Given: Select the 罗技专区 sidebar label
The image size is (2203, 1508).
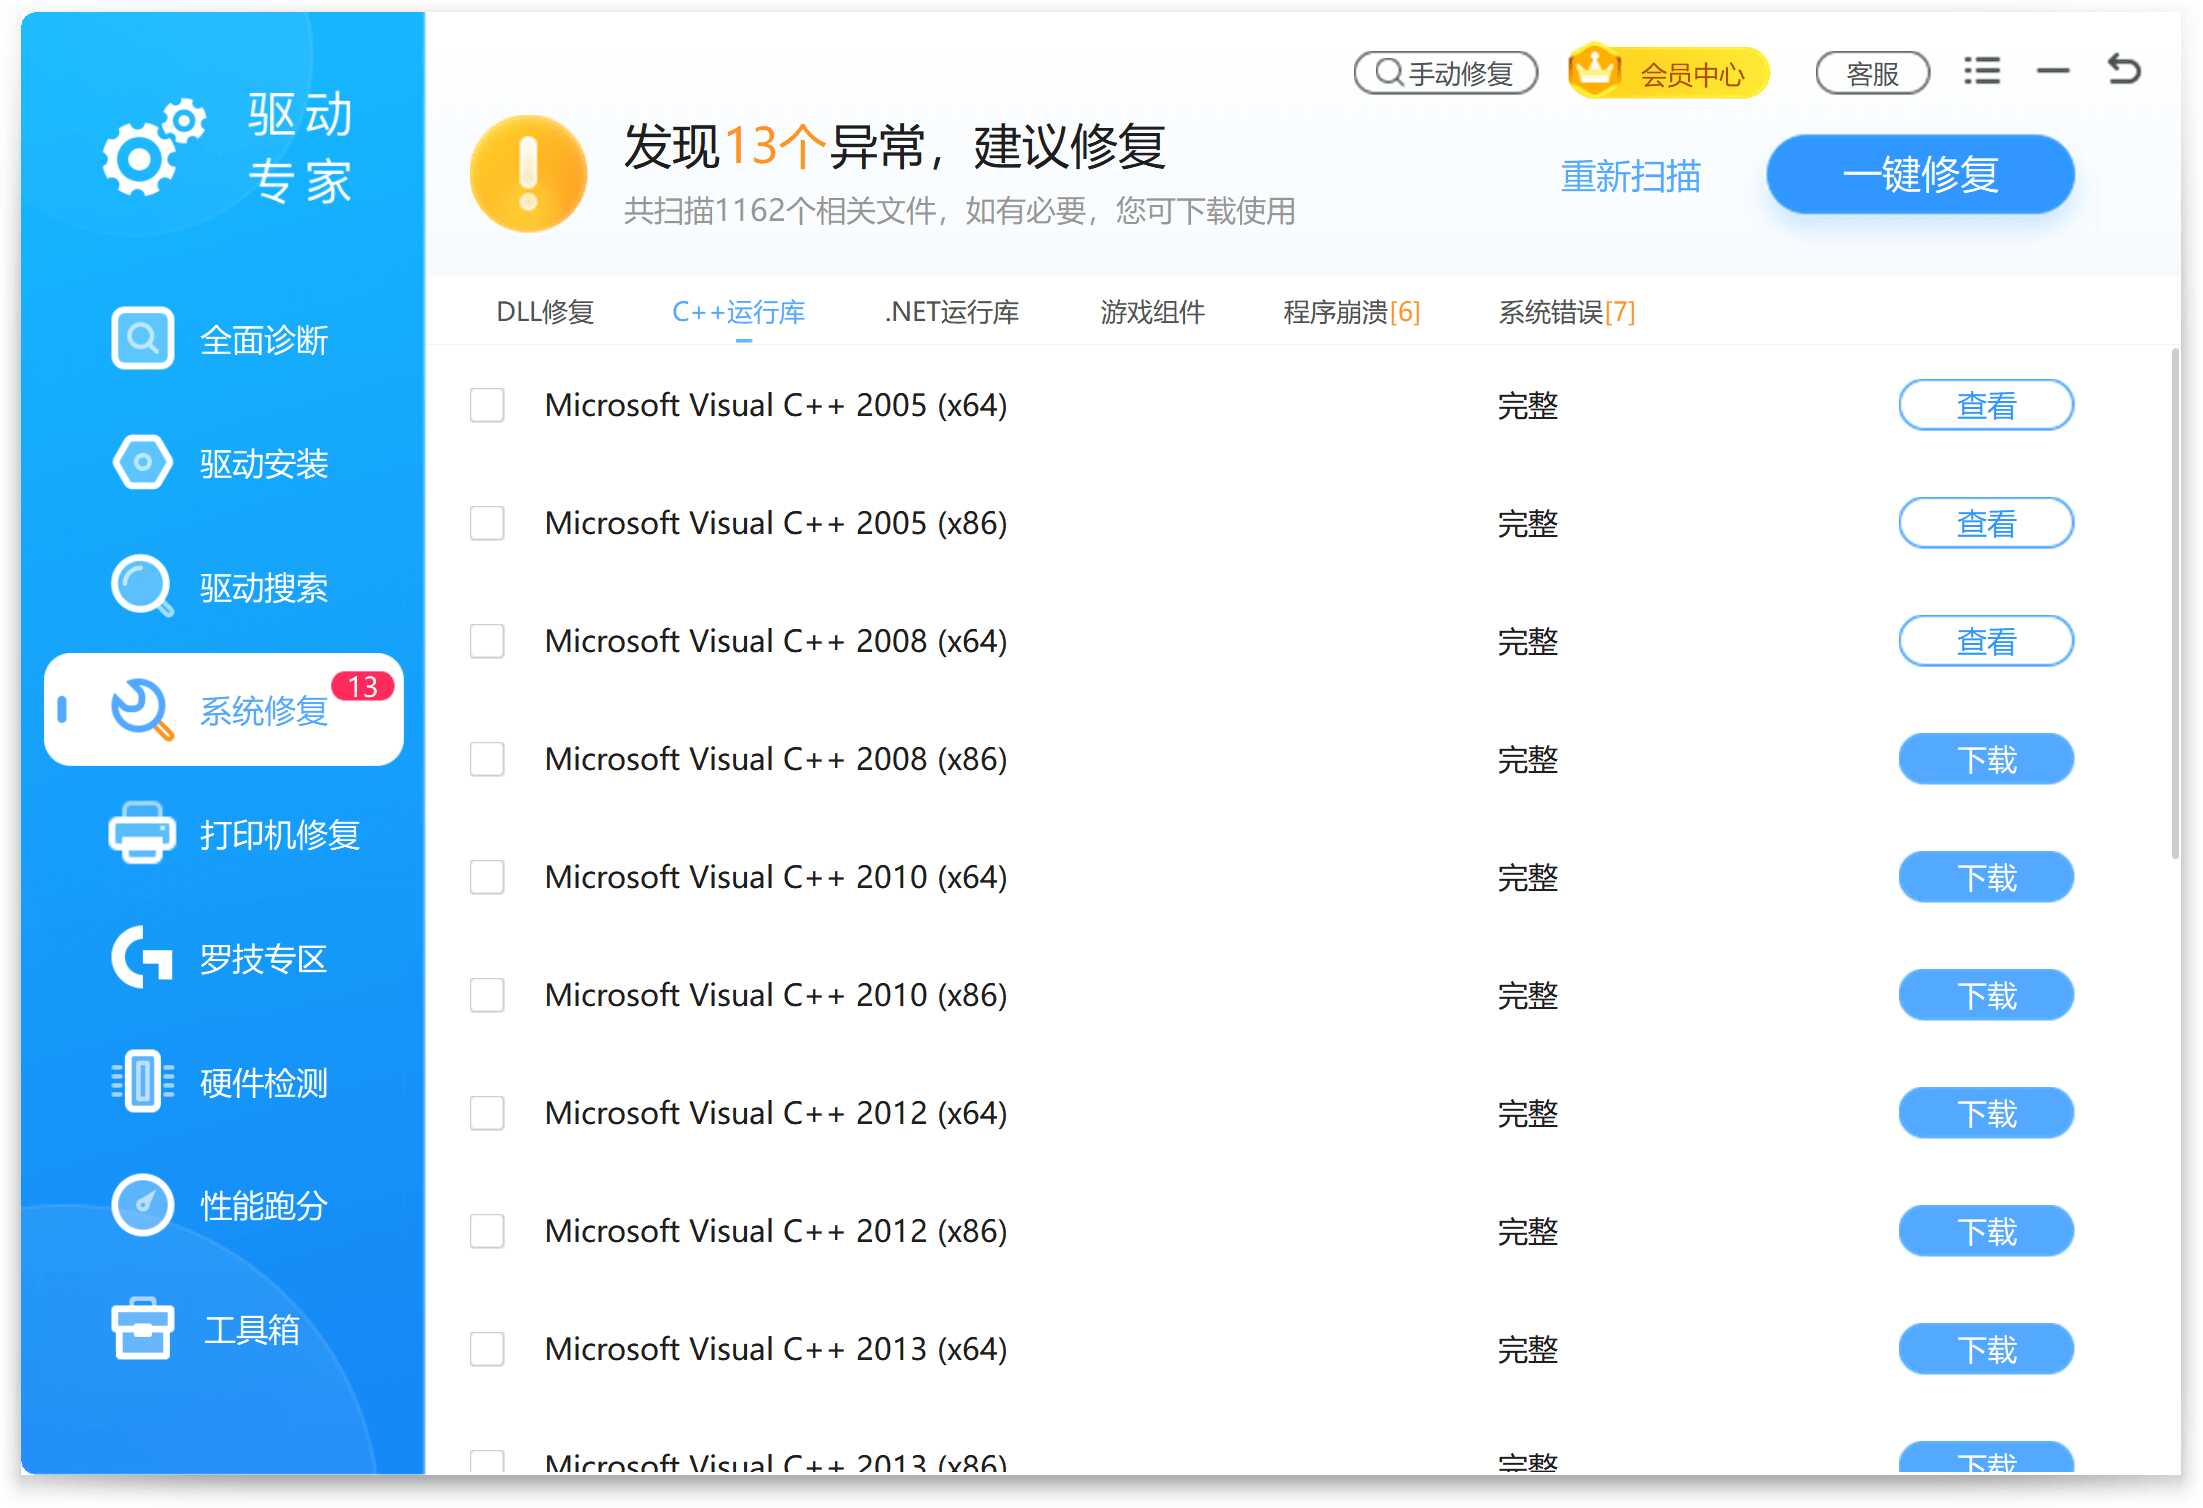Looking at the screenshot, I should pyautogui.click(x=264, y=959).
